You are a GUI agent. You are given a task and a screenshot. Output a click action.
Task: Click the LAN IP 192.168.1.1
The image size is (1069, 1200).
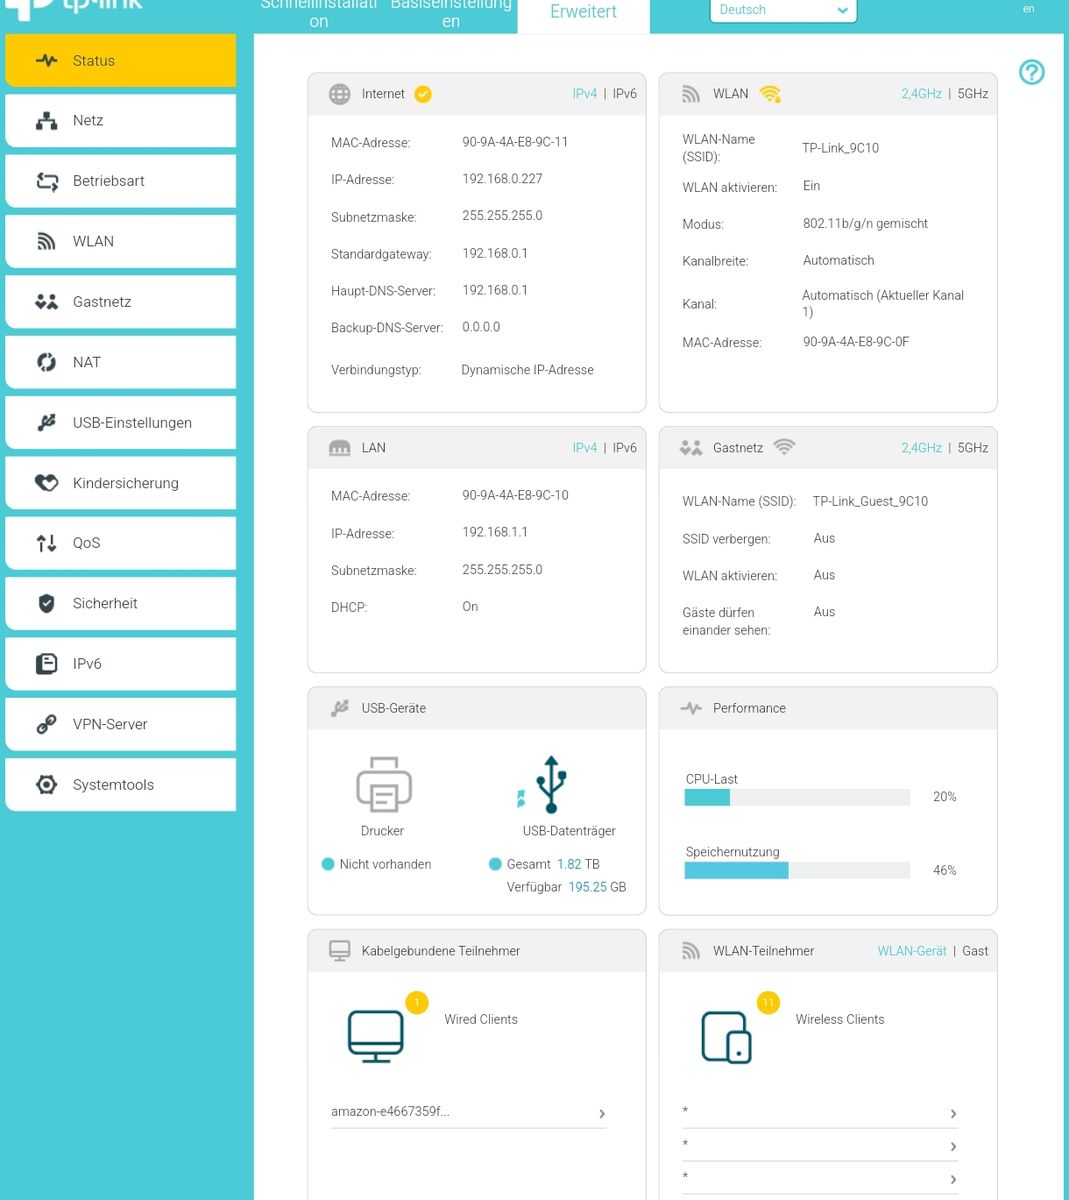point(495,532)
